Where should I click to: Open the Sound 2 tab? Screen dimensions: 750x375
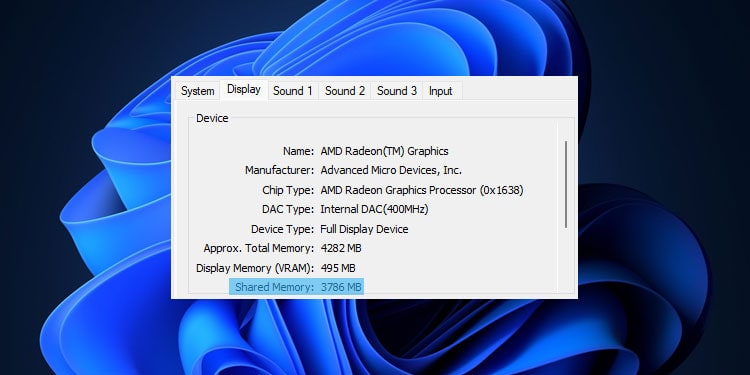(345, 91)
